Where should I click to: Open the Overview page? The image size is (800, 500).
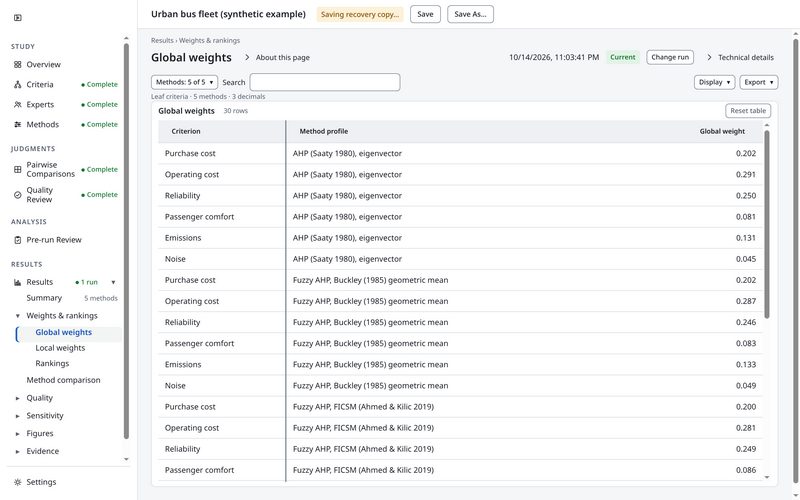point(43,65)
